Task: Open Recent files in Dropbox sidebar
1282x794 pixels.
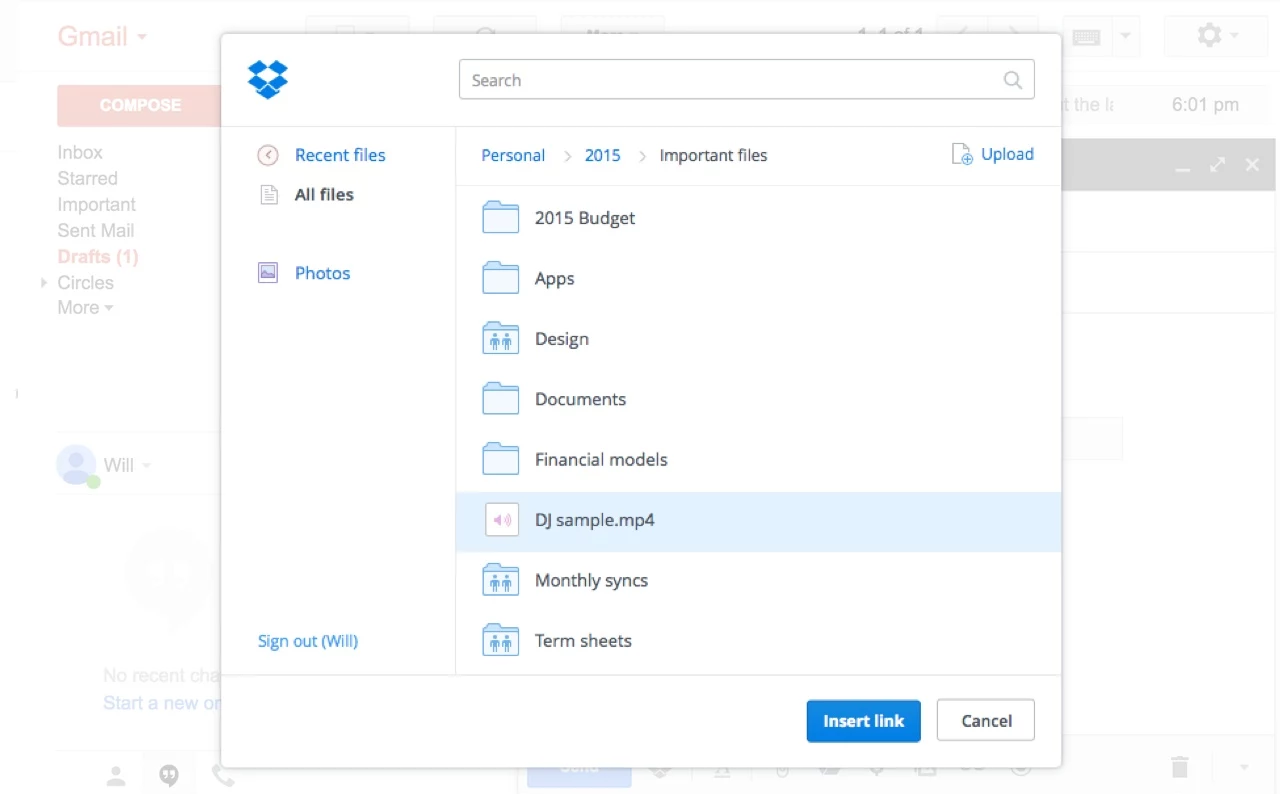Action: pos(340,155)
